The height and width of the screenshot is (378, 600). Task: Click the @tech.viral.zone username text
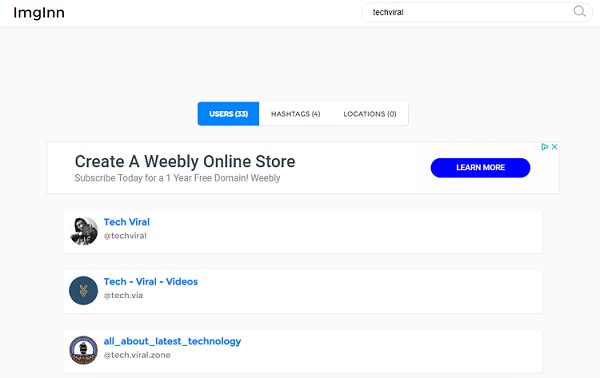[x=137, y=355]
